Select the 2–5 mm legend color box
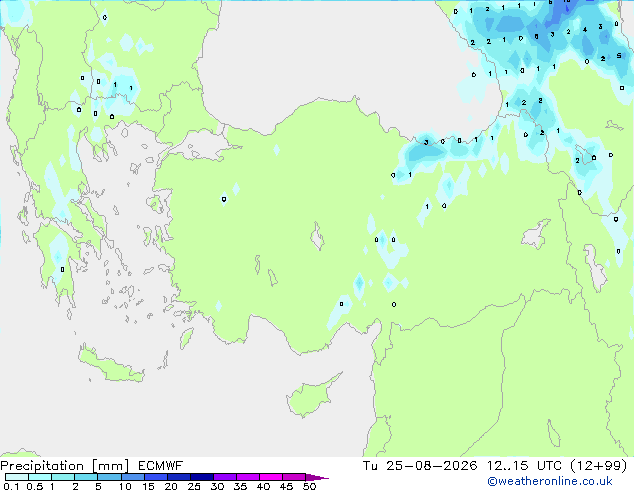The image size is (634, 490). click(86, 477)
